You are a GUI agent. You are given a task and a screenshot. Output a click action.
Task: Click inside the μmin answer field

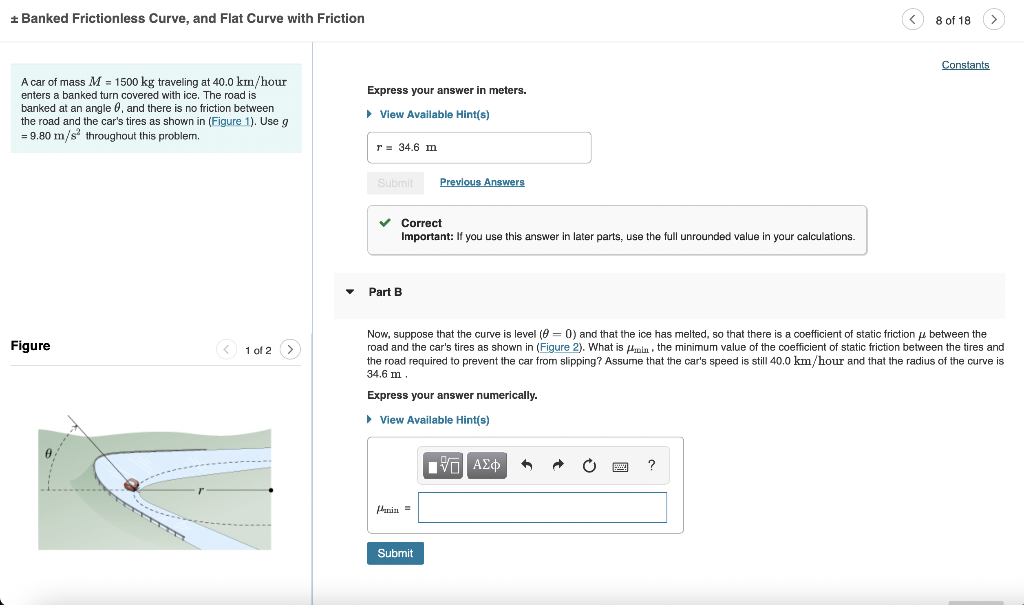pyautogui.click(x=543, y=507)
